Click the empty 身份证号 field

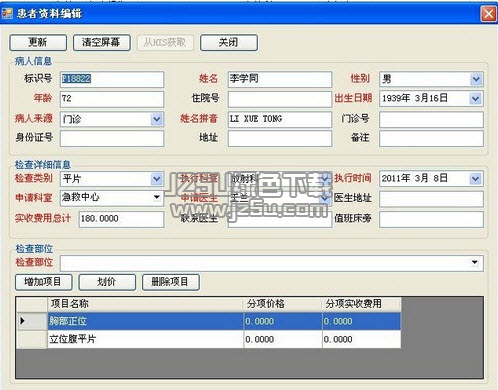(x=112, y=138)
